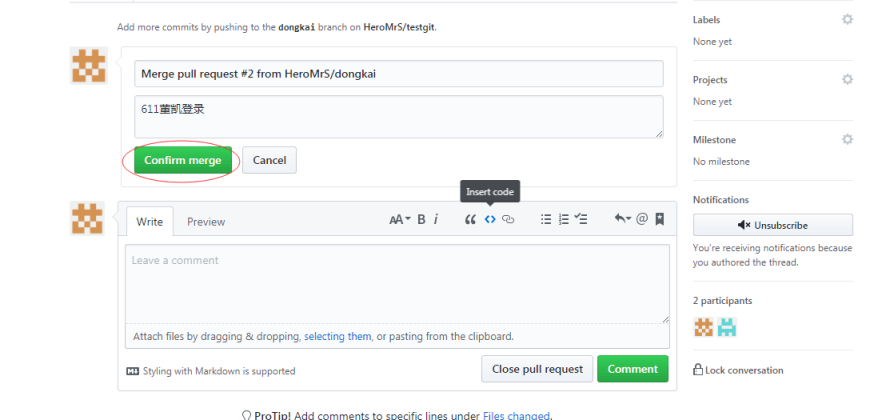Add a bulleted list
The image size is (875, 420).
546,219
